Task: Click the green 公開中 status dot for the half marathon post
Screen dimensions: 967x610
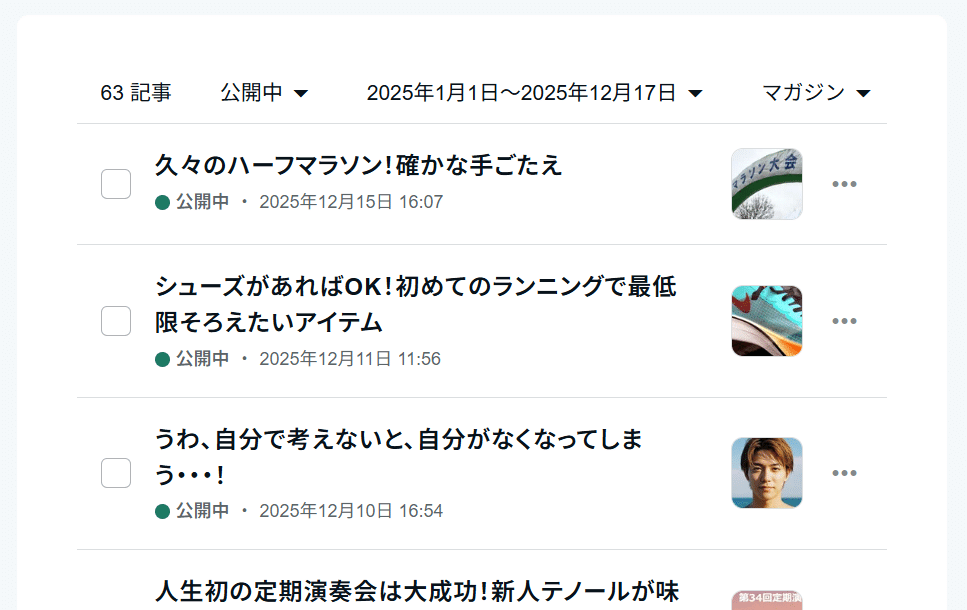Action: pos(162,202)
